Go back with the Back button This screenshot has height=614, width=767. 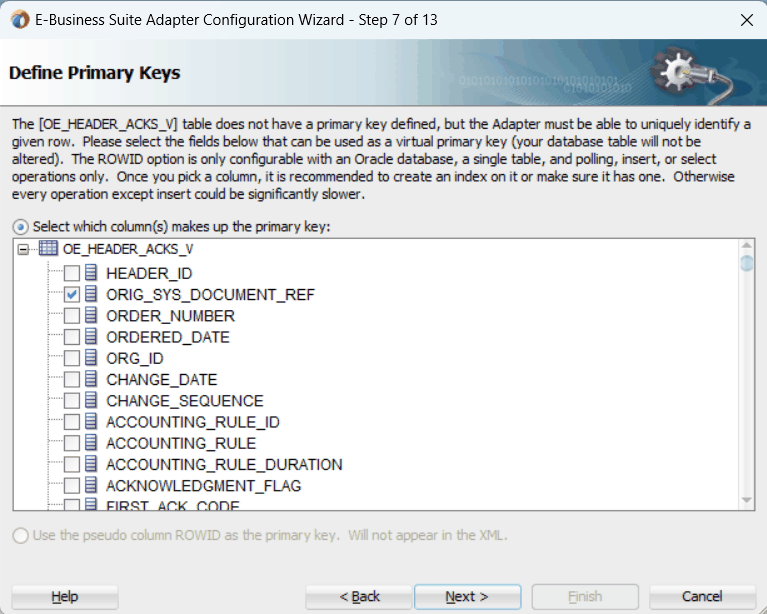[x=359, y=596]
